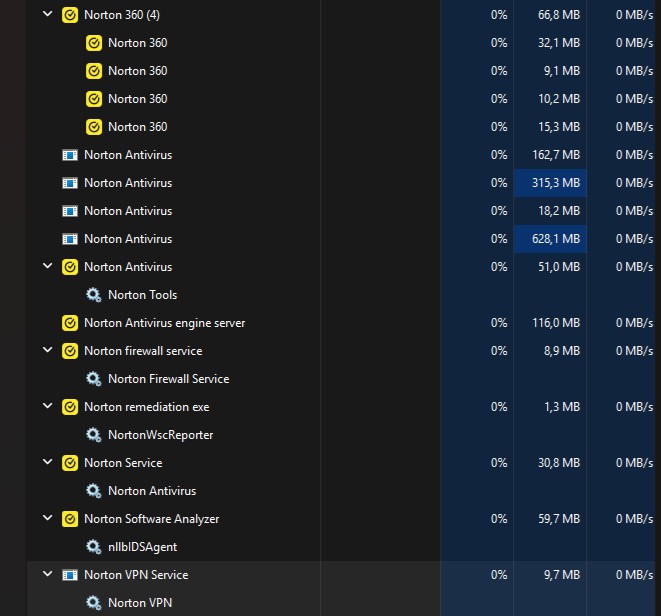
Task: Click the Norton 360 (4) group icon
Action: click(x=70, y=15)
